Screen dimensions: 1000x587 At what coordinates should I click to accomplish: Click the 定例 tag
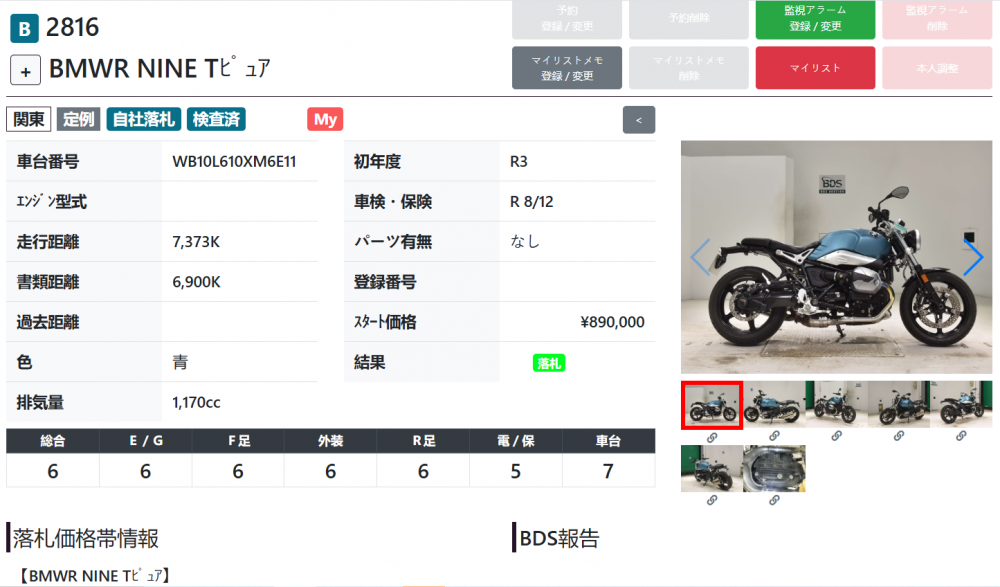(x=78, y=119)
